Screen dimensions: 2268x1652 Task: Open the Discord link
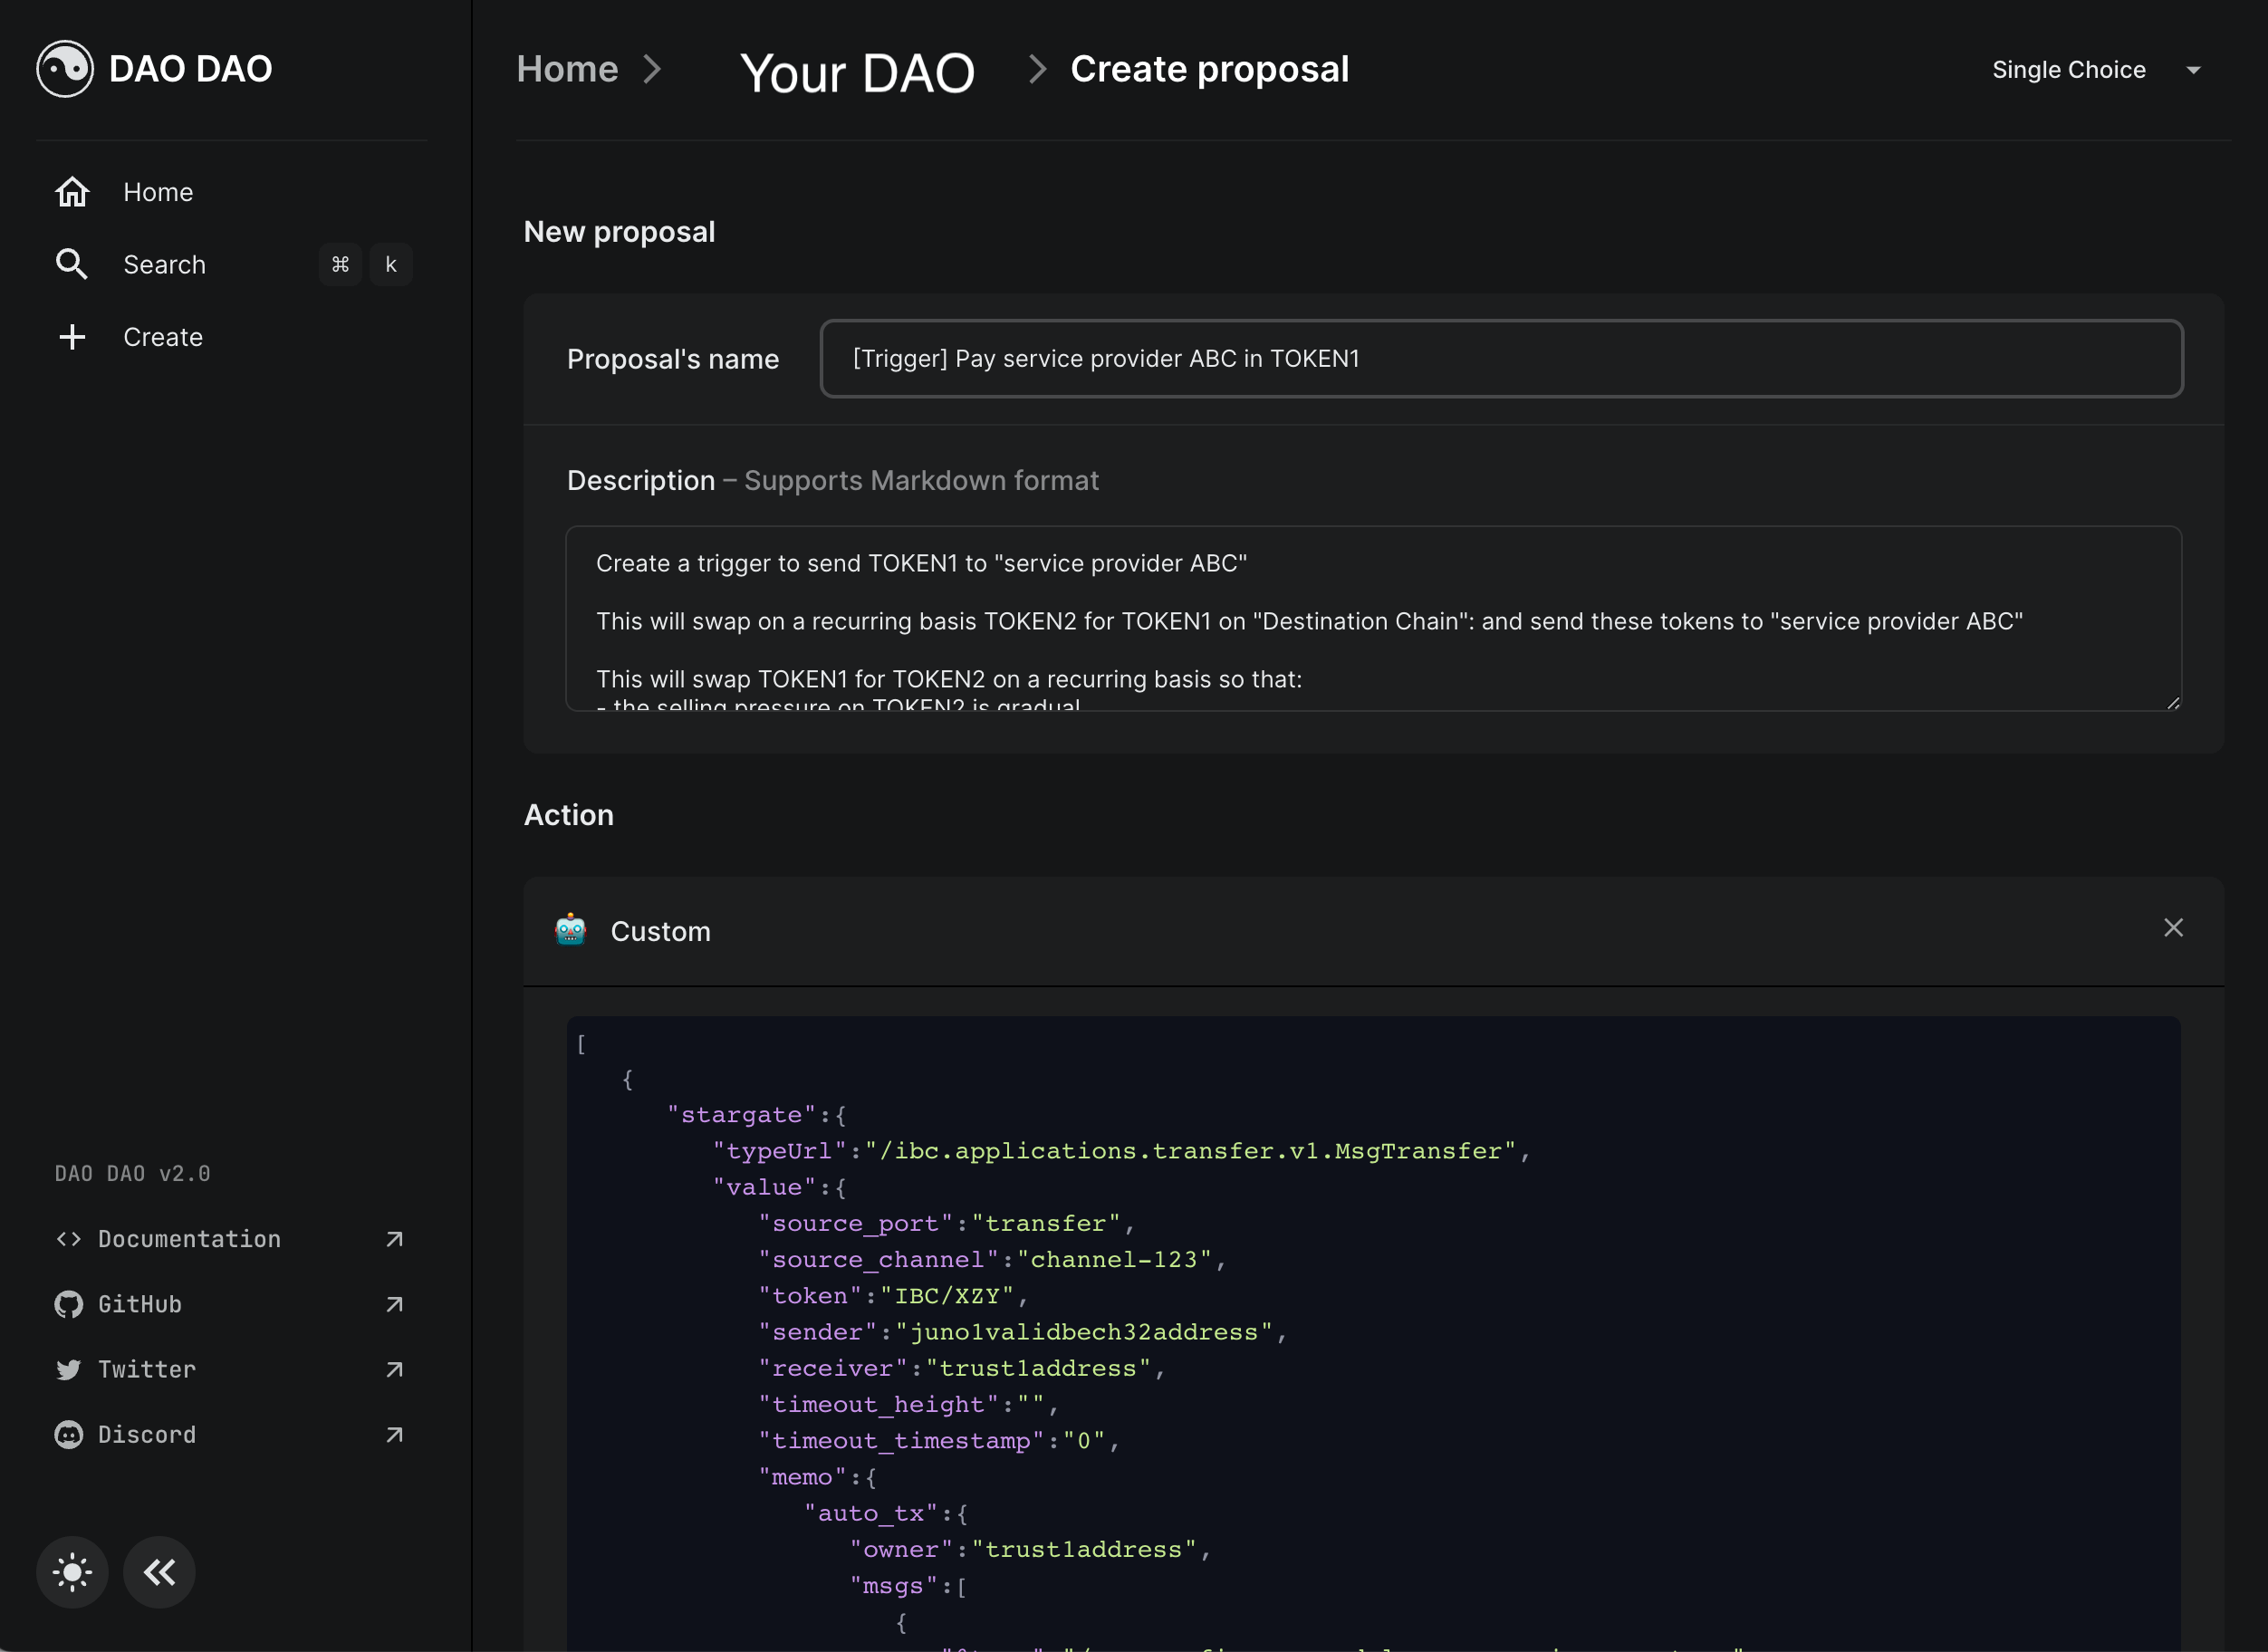click(230, 1434)
